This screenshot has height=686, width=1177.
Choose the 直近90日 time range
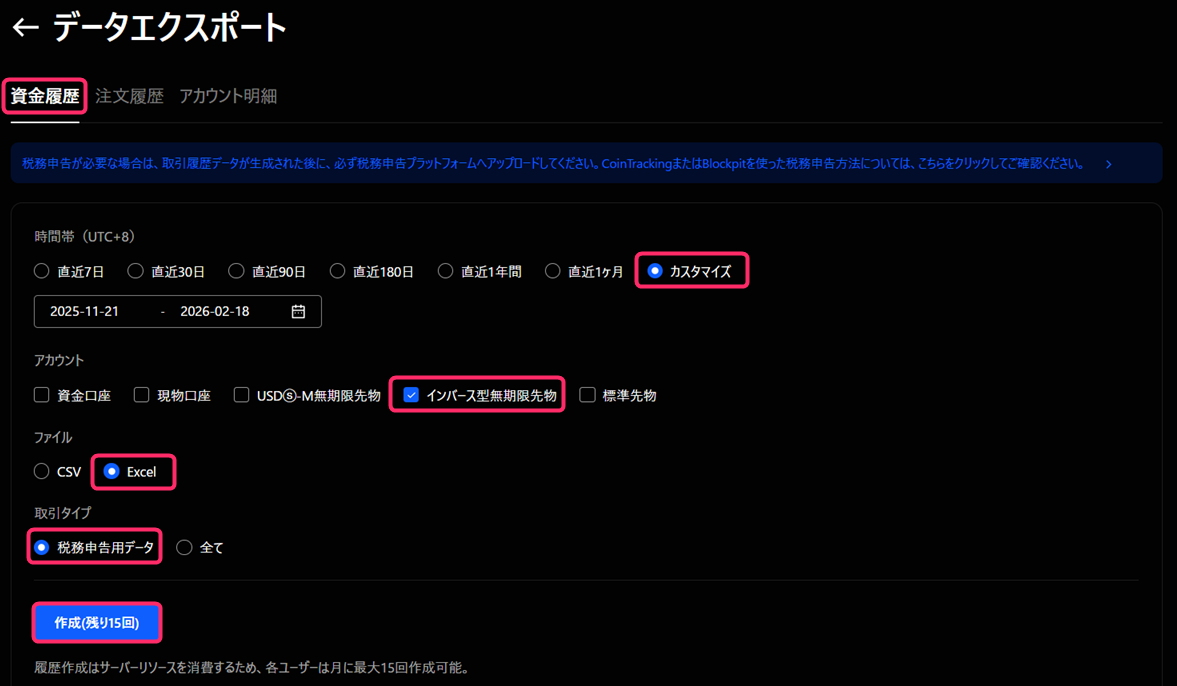(237, 271)
